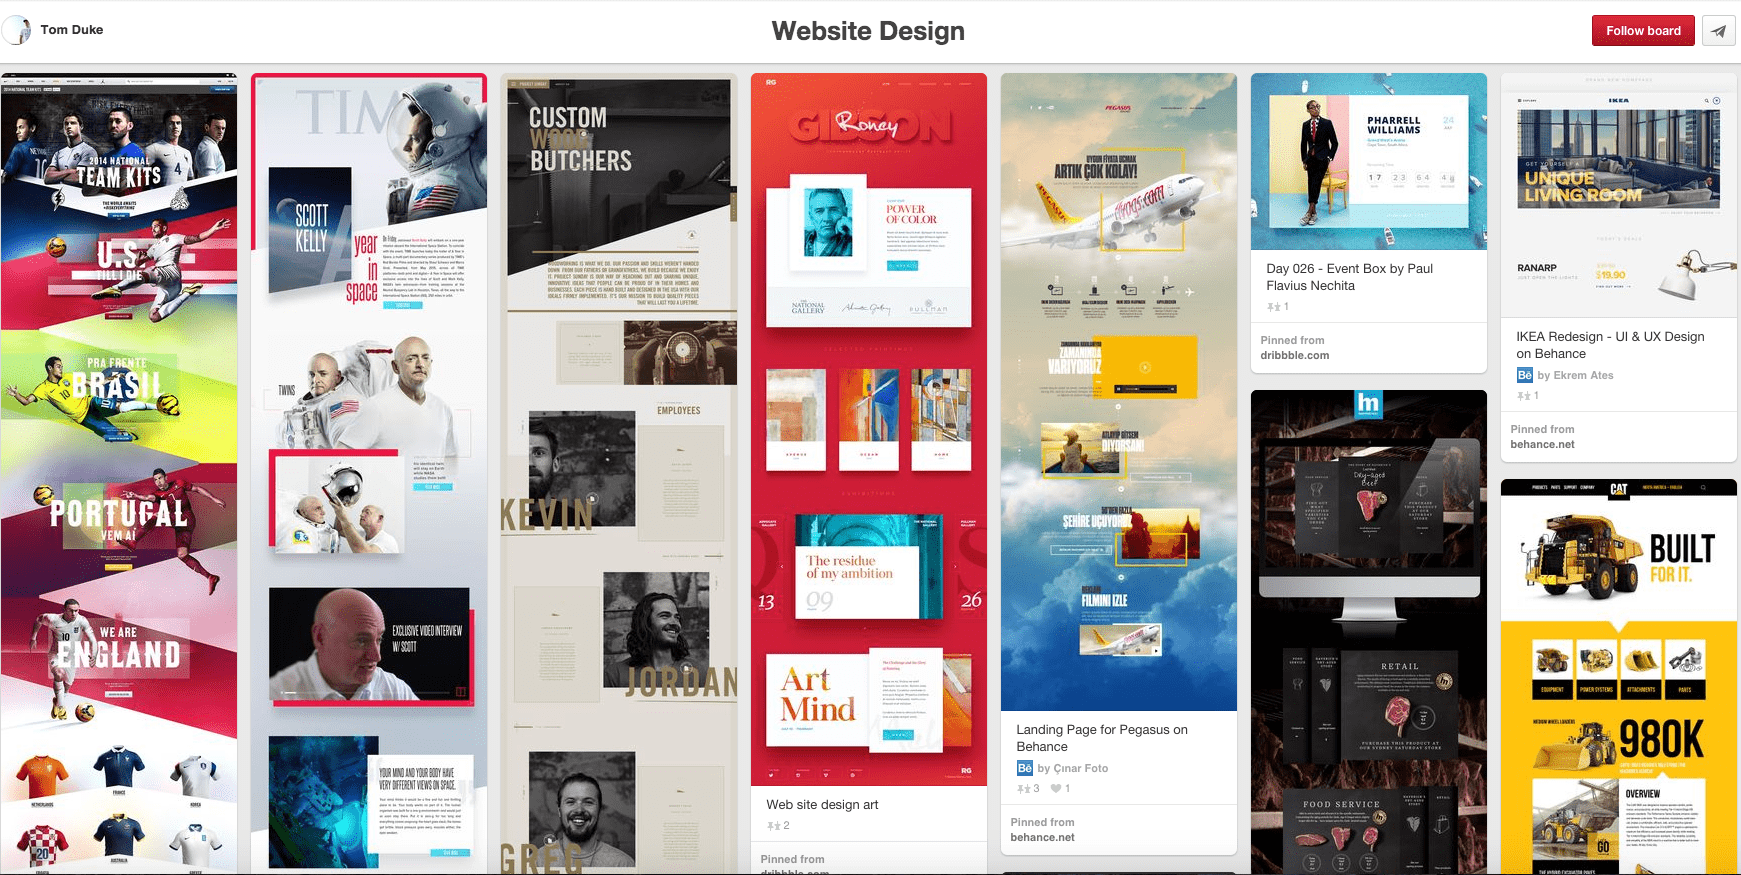Follow this board with the red button
This screenshot has height=875, width=1741.
[1643, 31]
